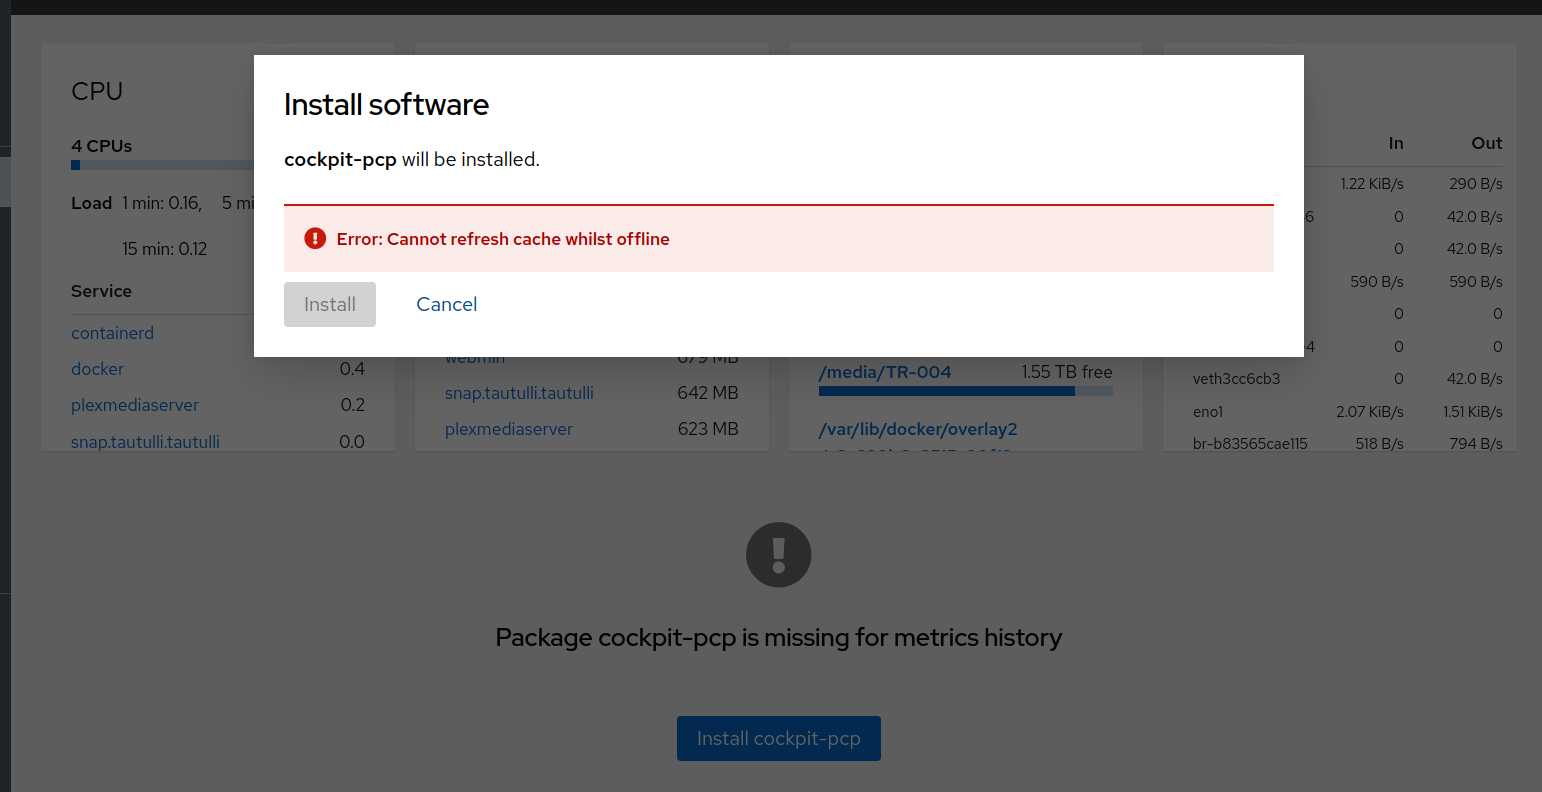The image size is (1542, 792).
Task: Select the veth3cc6cb3 network interface row
Action: click(1236, 379)
